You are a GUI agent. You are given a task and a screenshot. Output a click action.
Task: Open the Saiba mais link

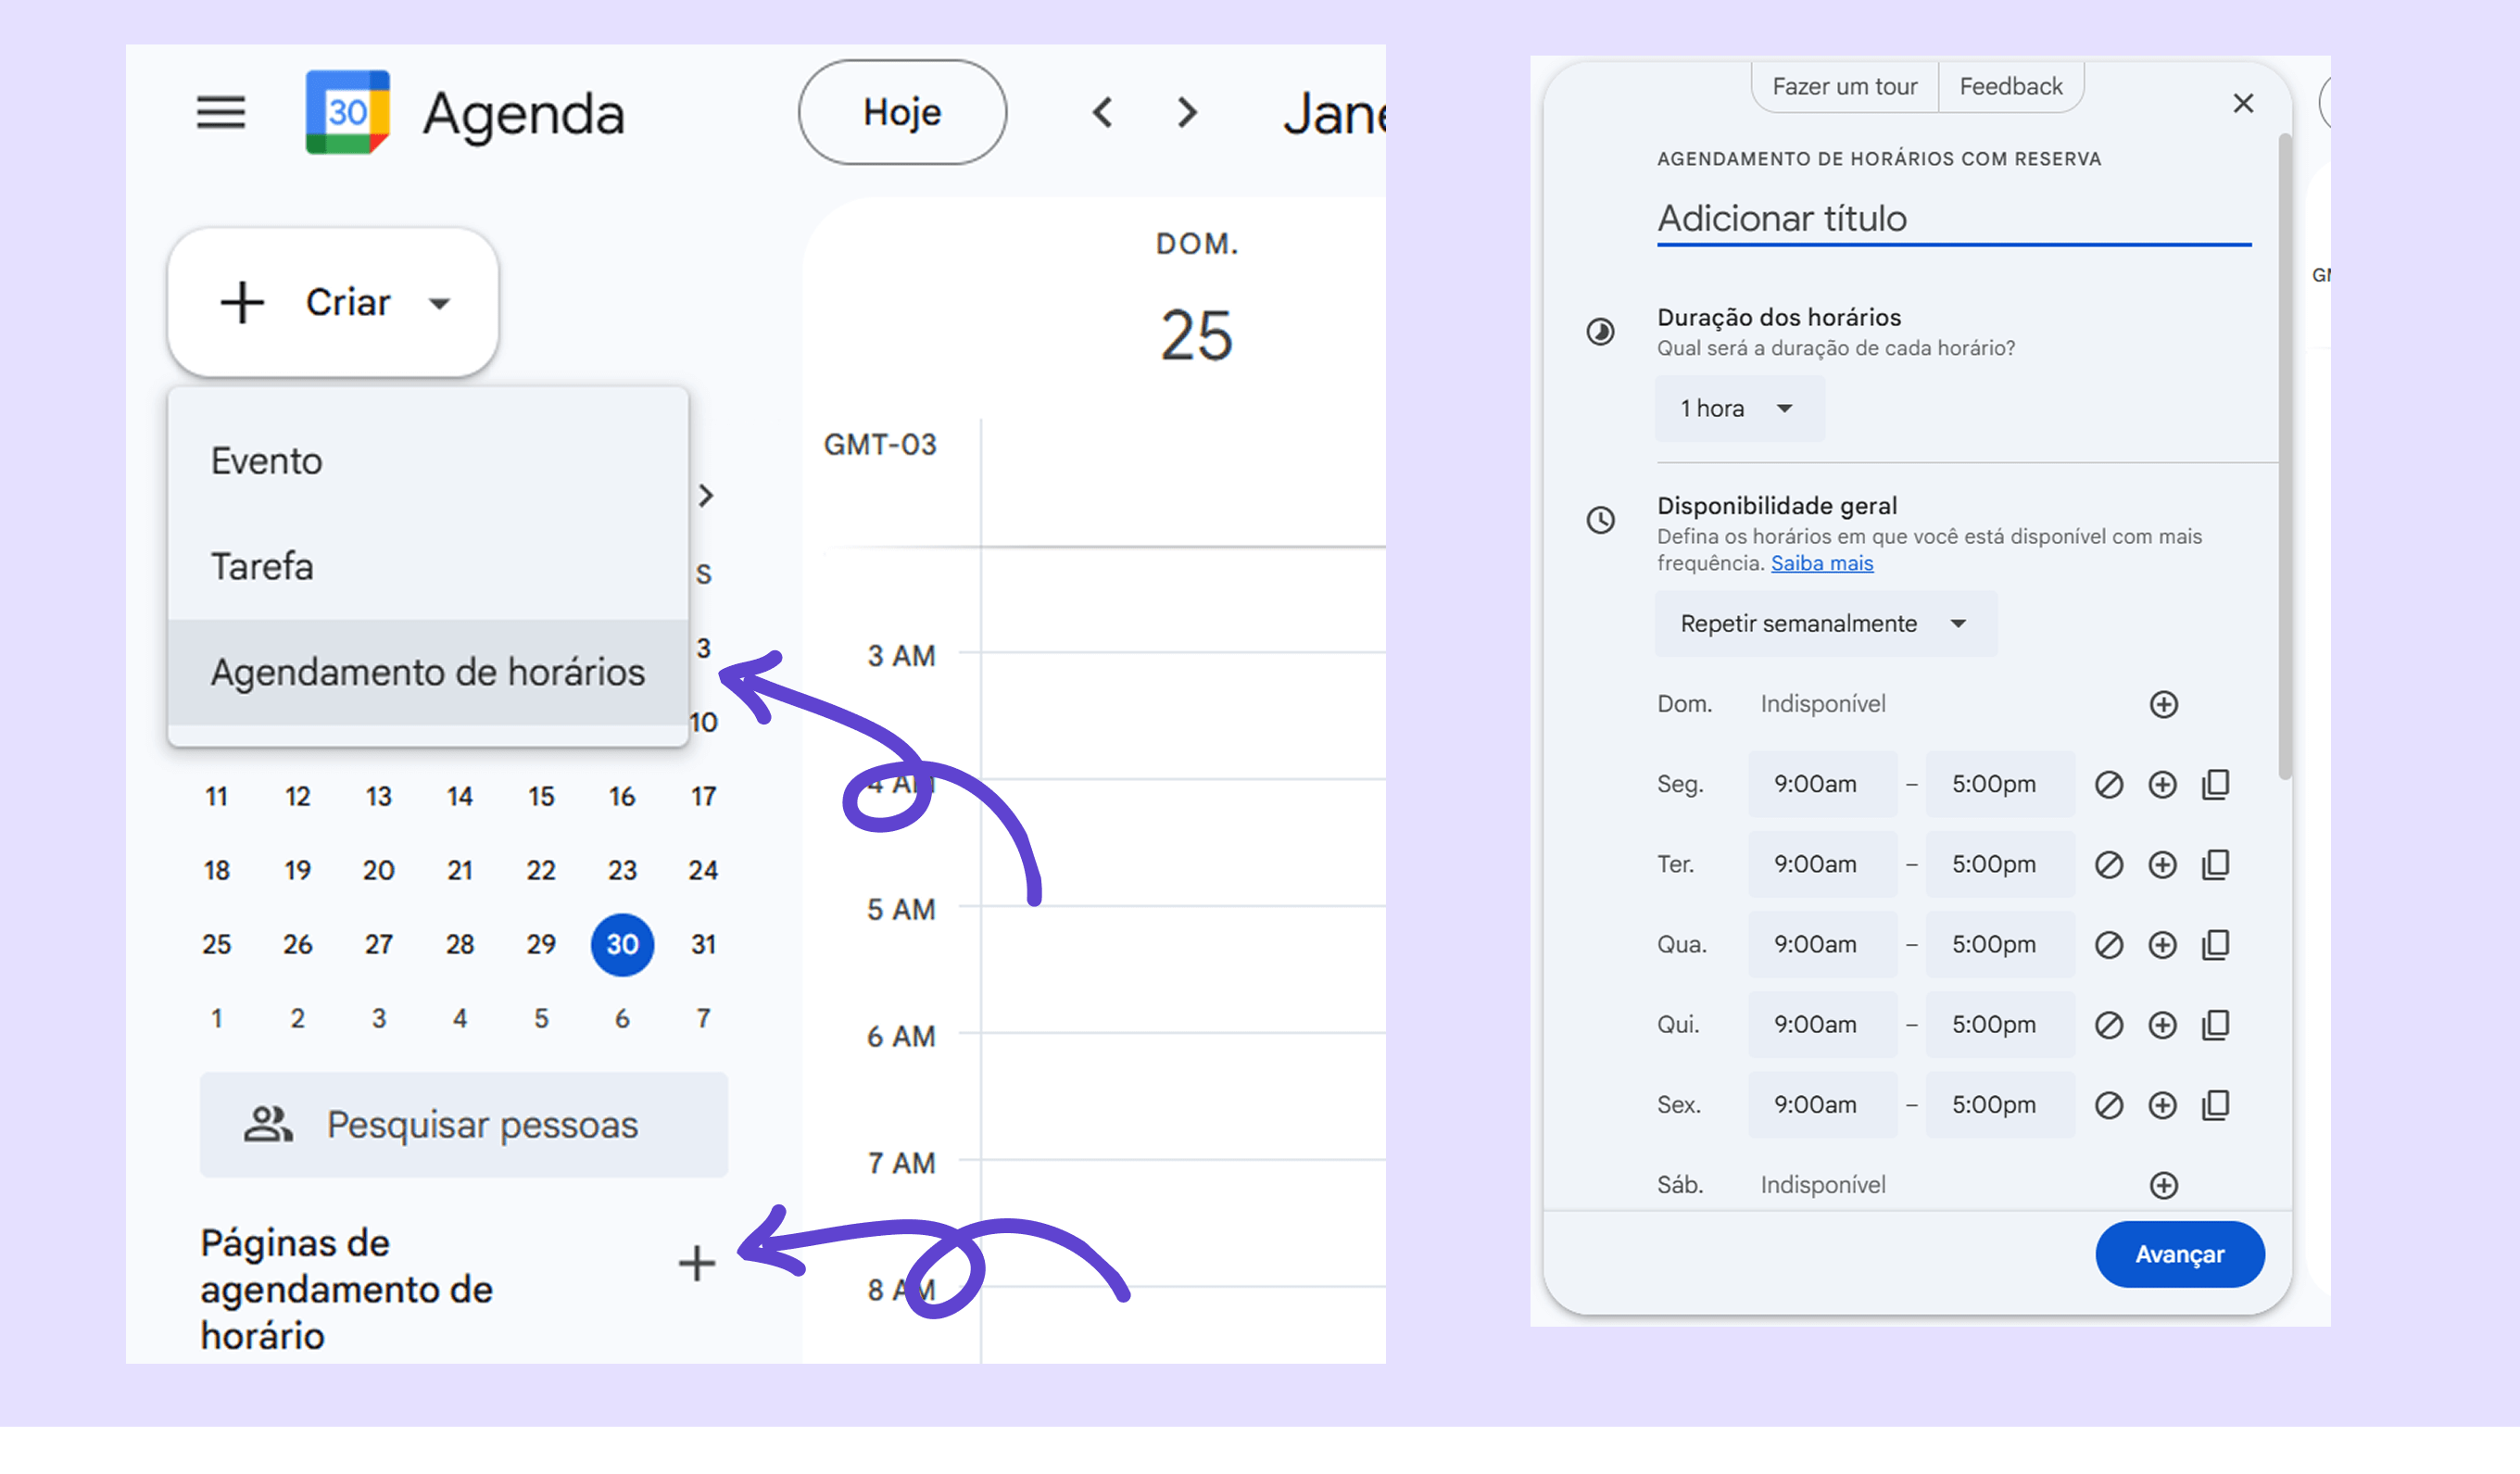(x=1821, y=563)
